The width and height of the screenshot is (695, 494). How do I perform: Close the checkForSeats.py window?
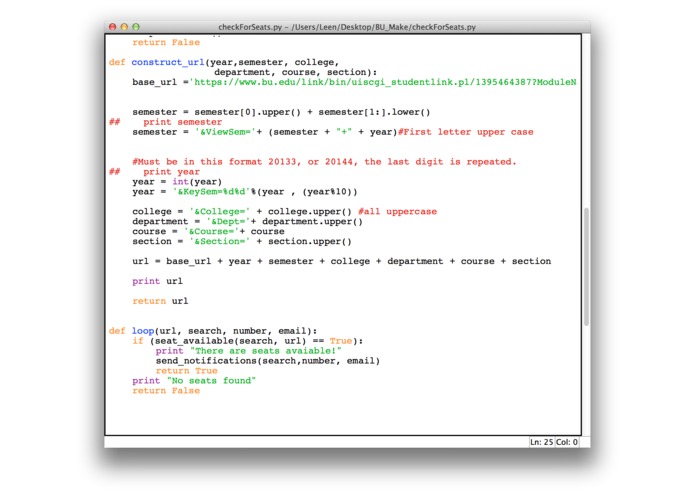tap(113, 27)
